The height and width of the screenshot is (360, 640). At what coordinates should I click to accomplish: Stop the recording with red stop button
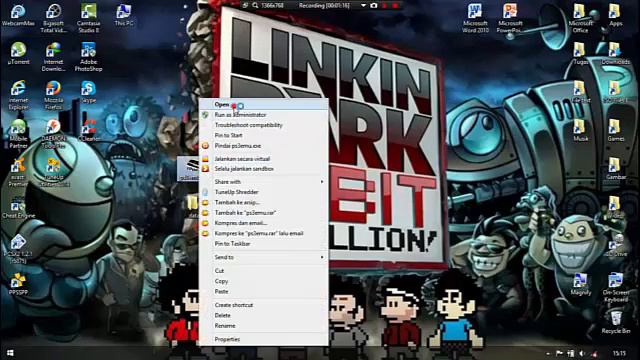click(395, 6)
